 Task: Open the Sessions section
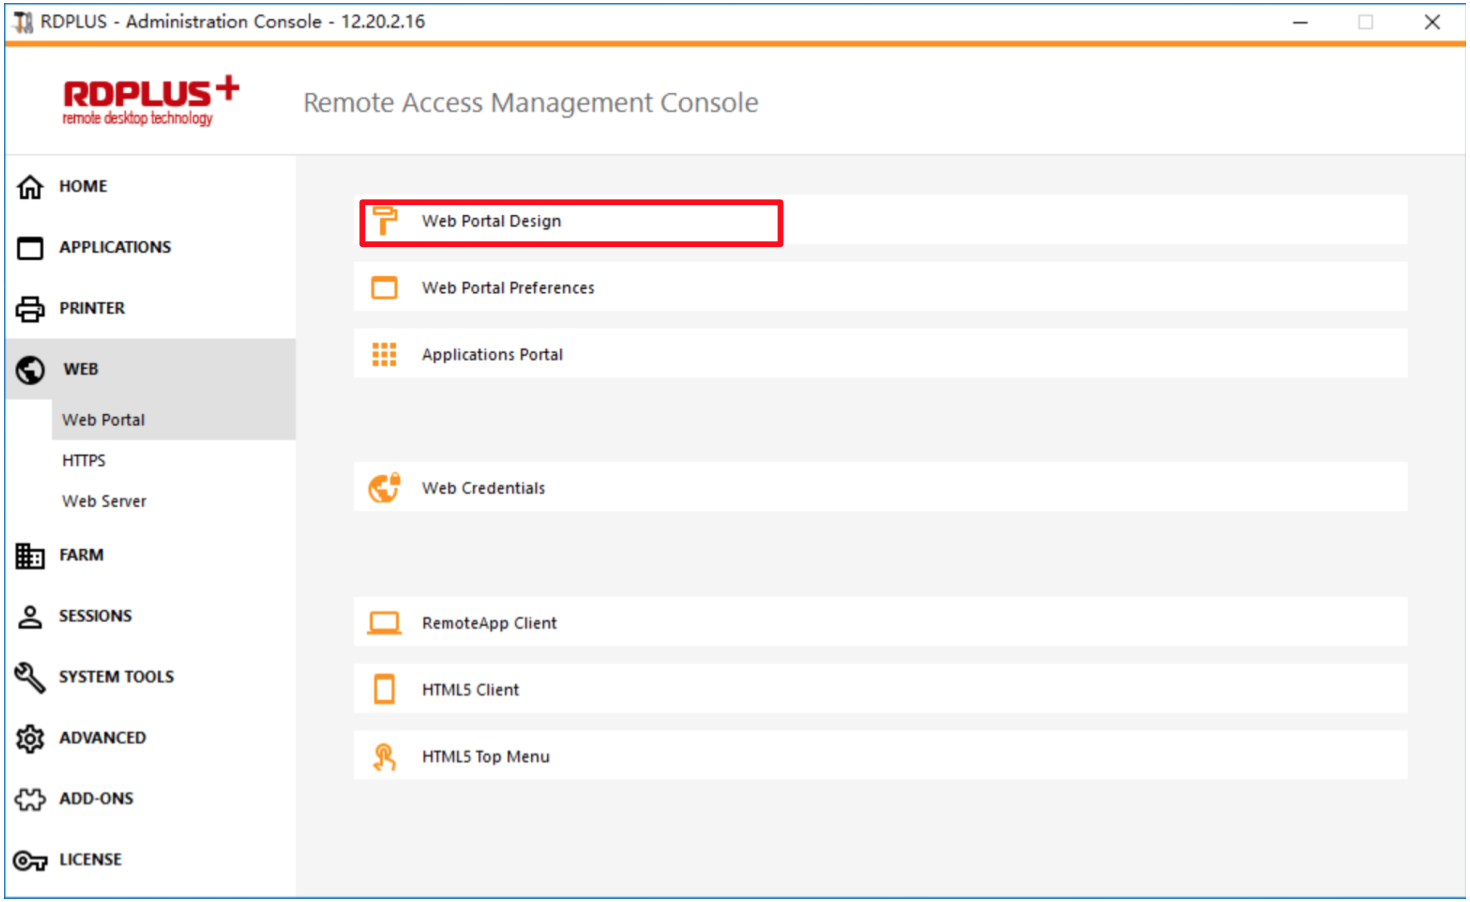coord(95,616)
